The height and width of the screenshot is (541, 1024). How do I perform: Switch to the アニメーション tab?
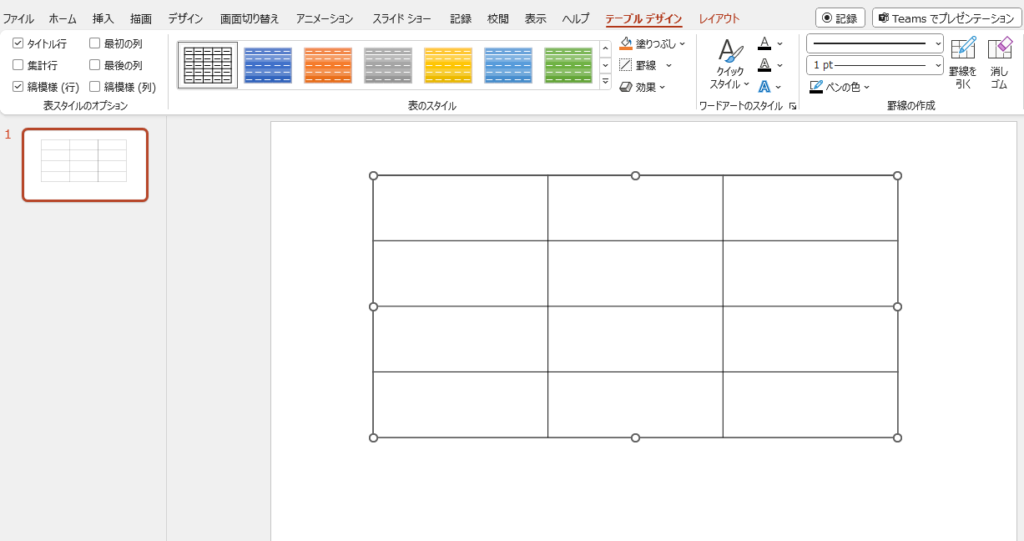pyautogui.click(x=325, y=19)
